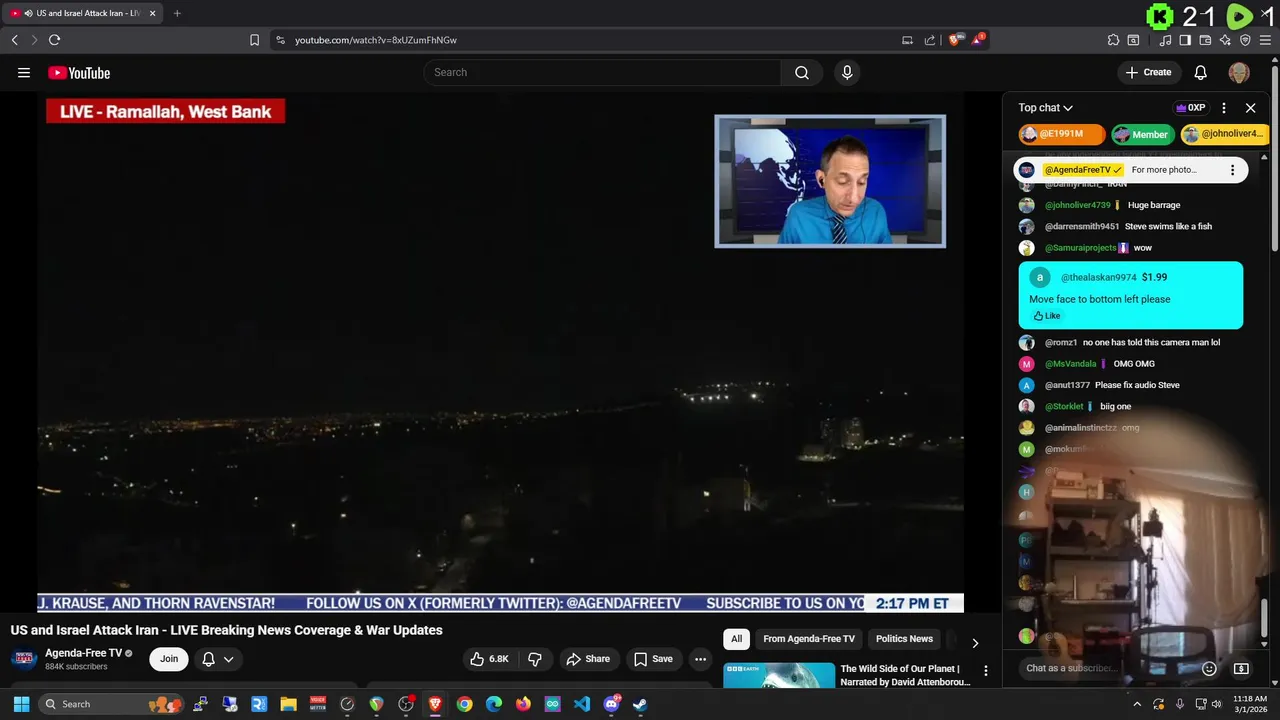Image resolution: width=1280 pixels, height=720 pixels.
Task: Open Brave Rewards triangle icon
Action: pyautogui.click(x=979, y=39)
